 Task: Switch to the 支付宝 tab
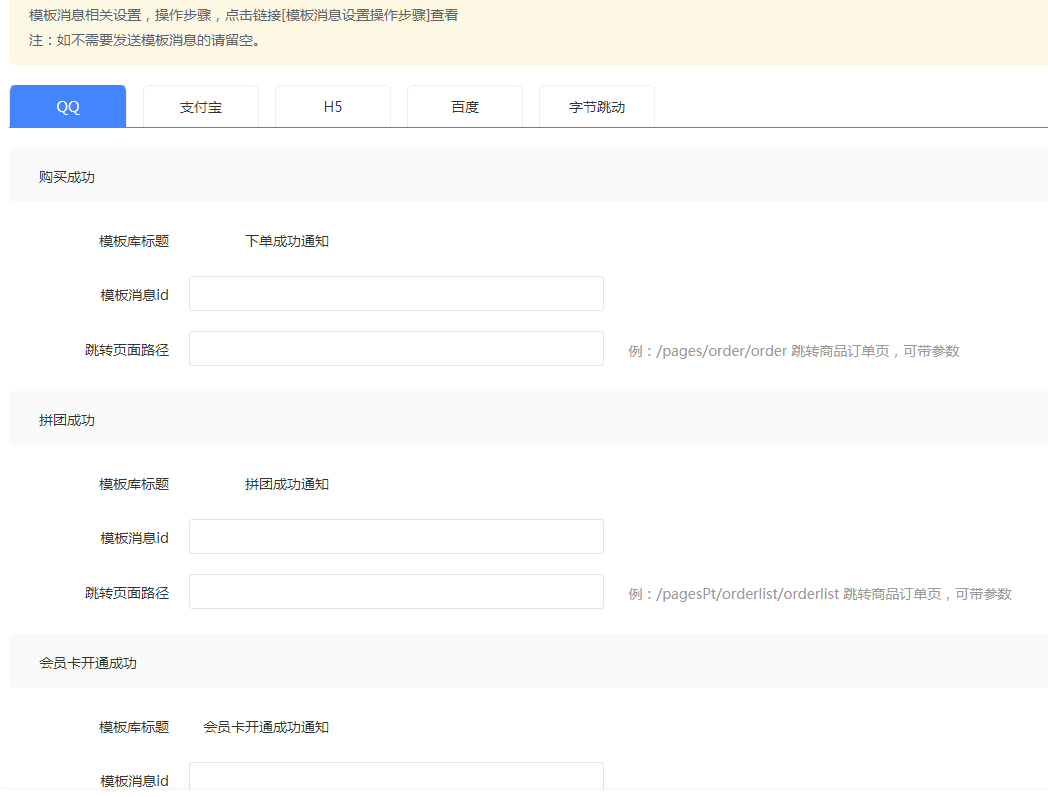click(x=201, y=106)
